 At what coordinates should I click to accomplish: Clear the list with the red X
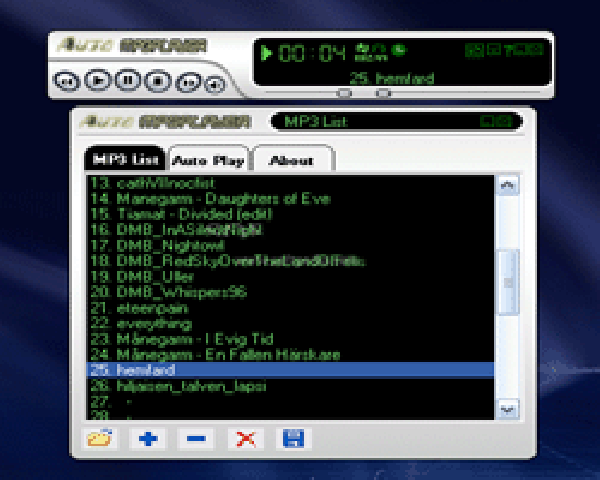point(245,438)
